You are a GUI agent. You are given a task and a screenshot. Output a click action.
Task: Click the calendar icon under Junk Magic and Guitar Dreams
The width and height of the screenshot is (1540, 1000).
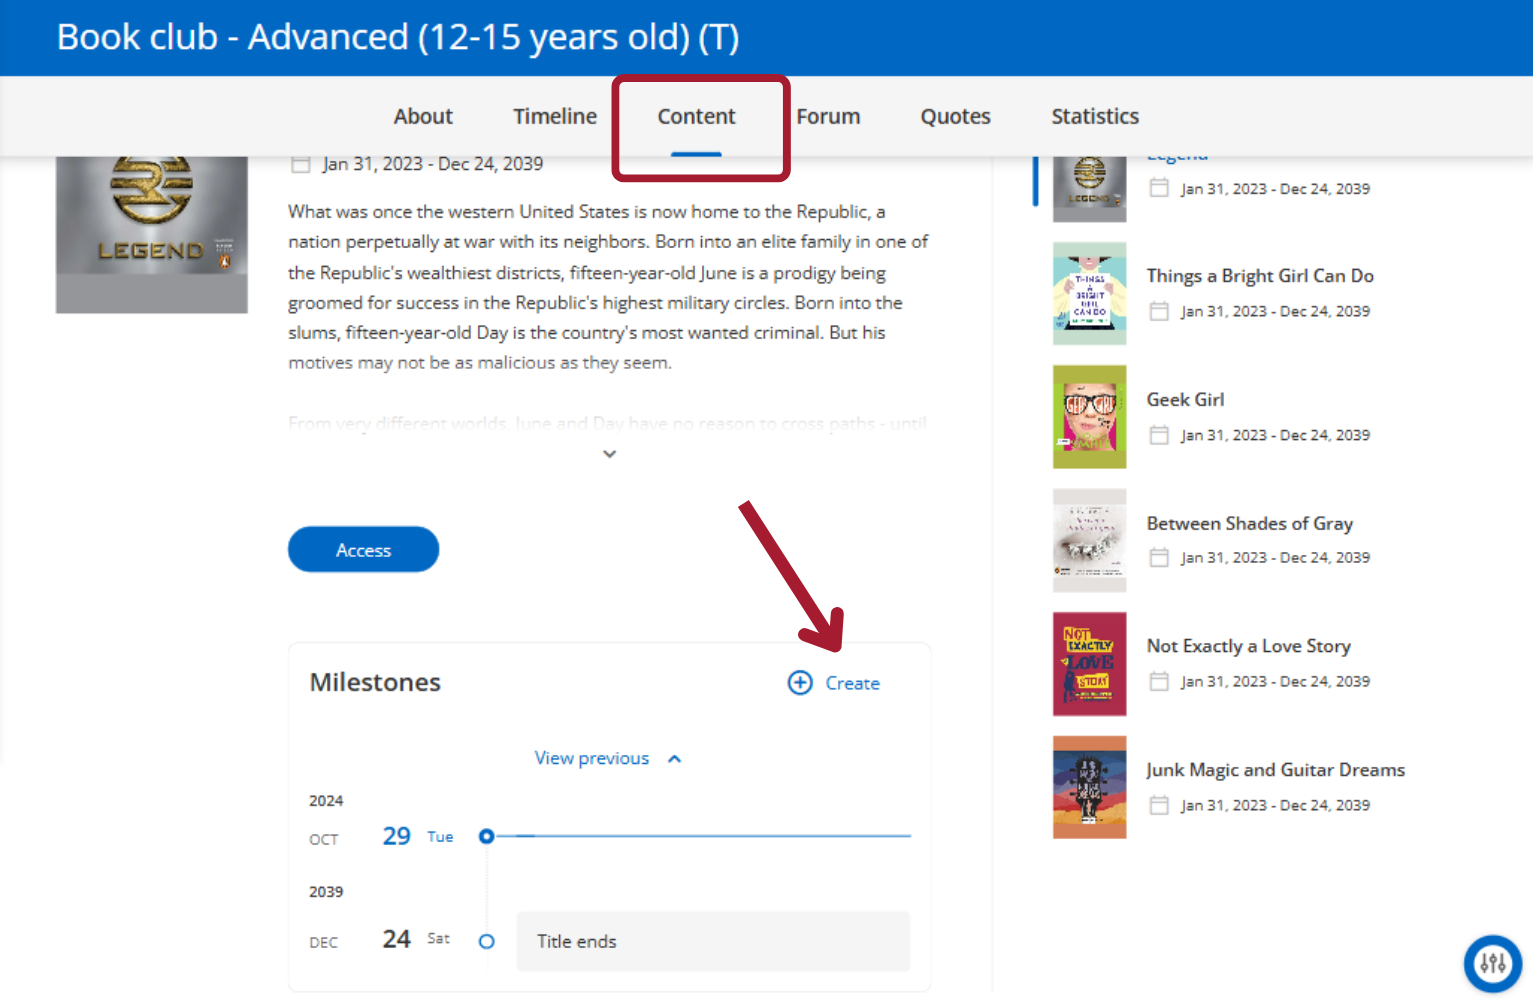tap(1159, 805)
